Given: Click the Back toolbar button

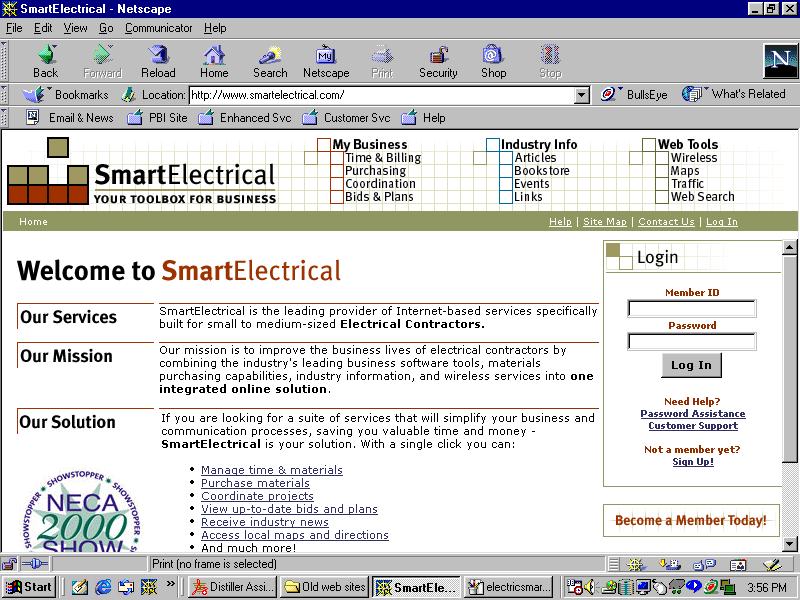Looking at the screenshot, I should tap(46, 61).
